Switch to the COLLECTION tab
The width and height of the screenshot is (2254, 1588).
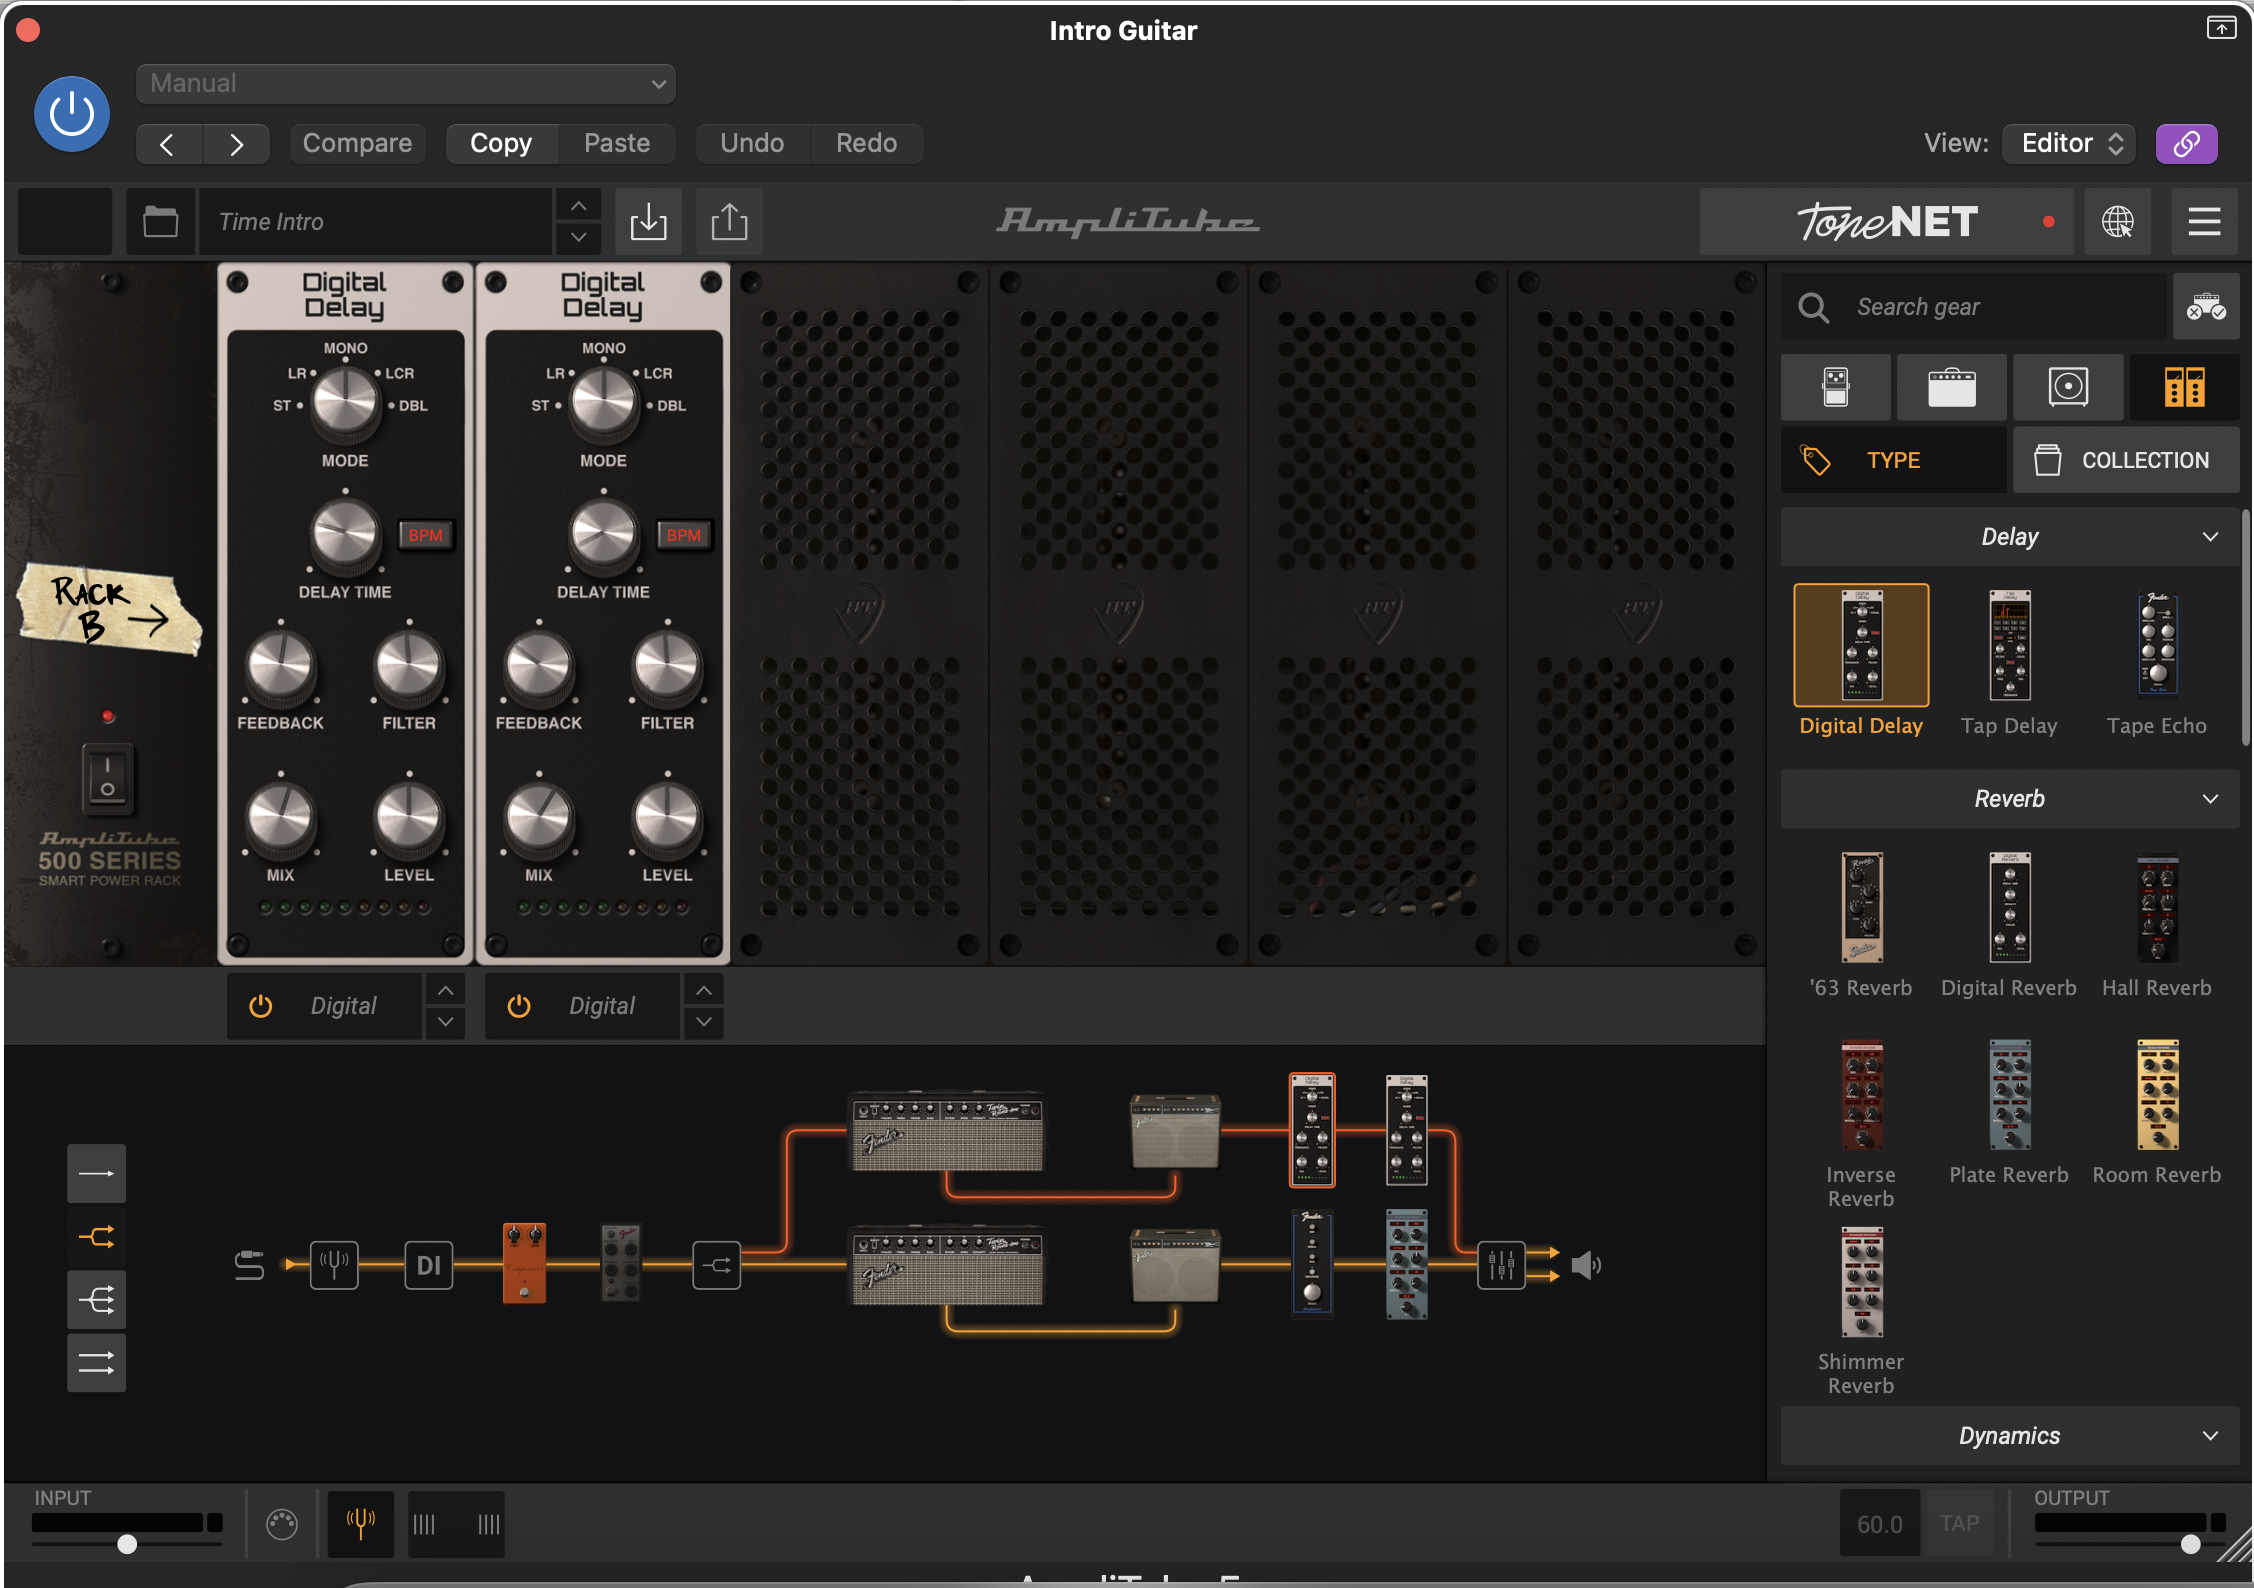2126,460
